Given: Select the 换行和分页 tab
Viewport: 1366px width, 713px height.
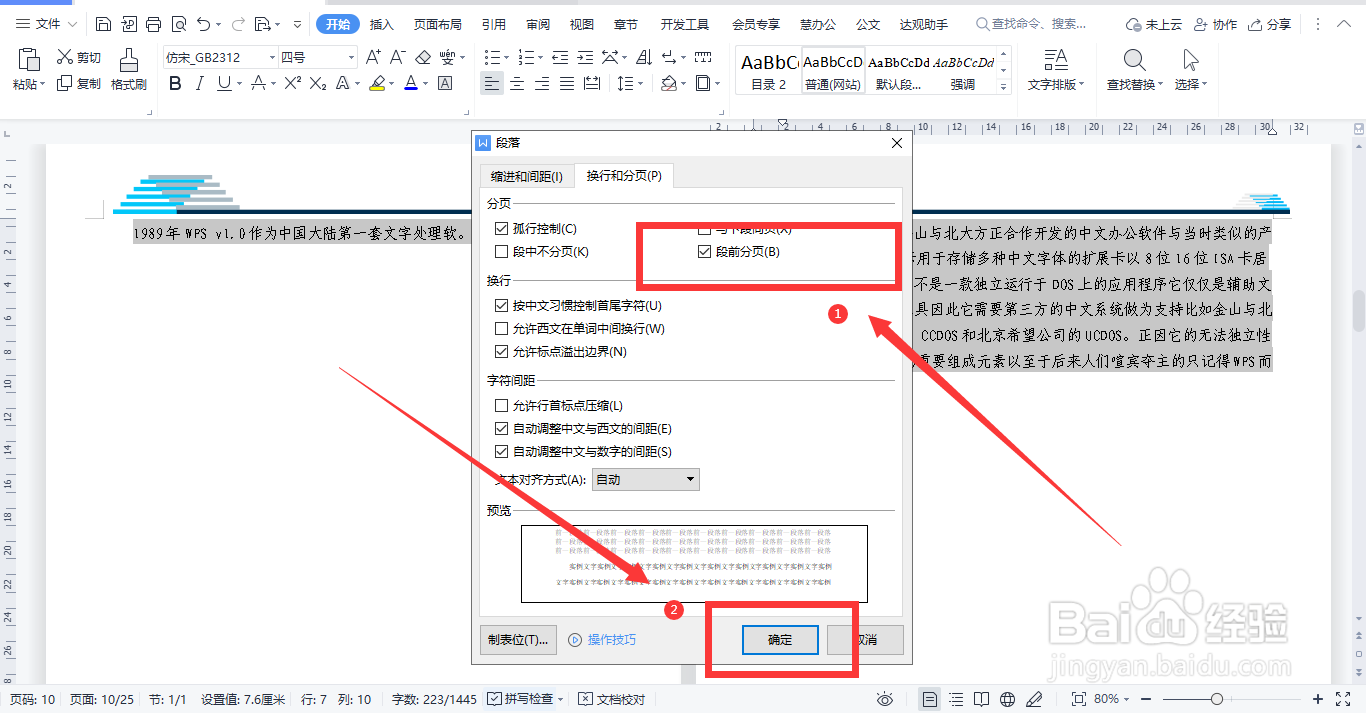Looking at the screenshot, I should click(x=624, y=176).
